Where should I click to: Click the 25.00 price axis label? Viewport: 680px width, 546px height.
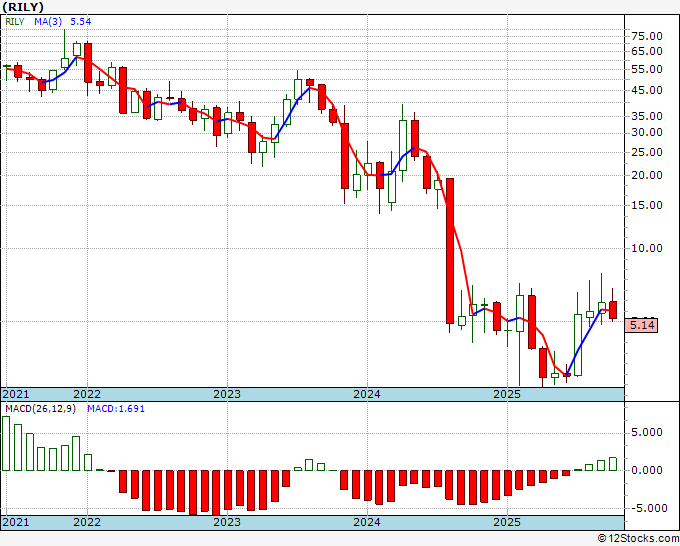pyautogui.click(x=647, y=152)
